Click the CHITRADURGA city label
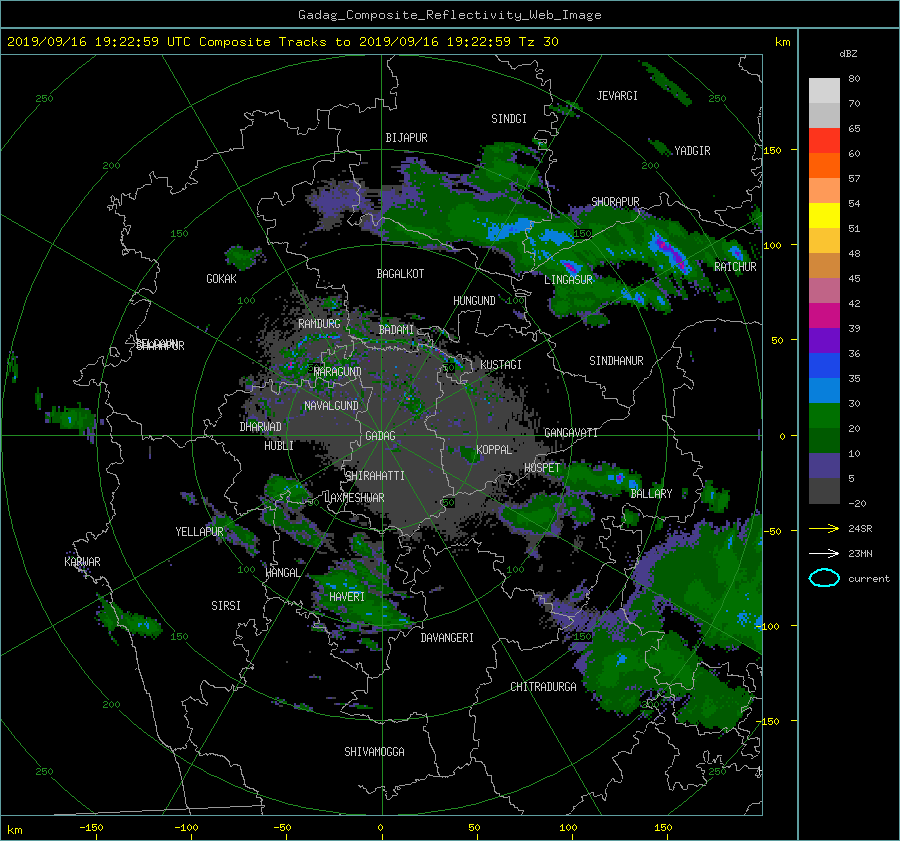This screenshot has width=900, height=841. [x=544, y=687]
